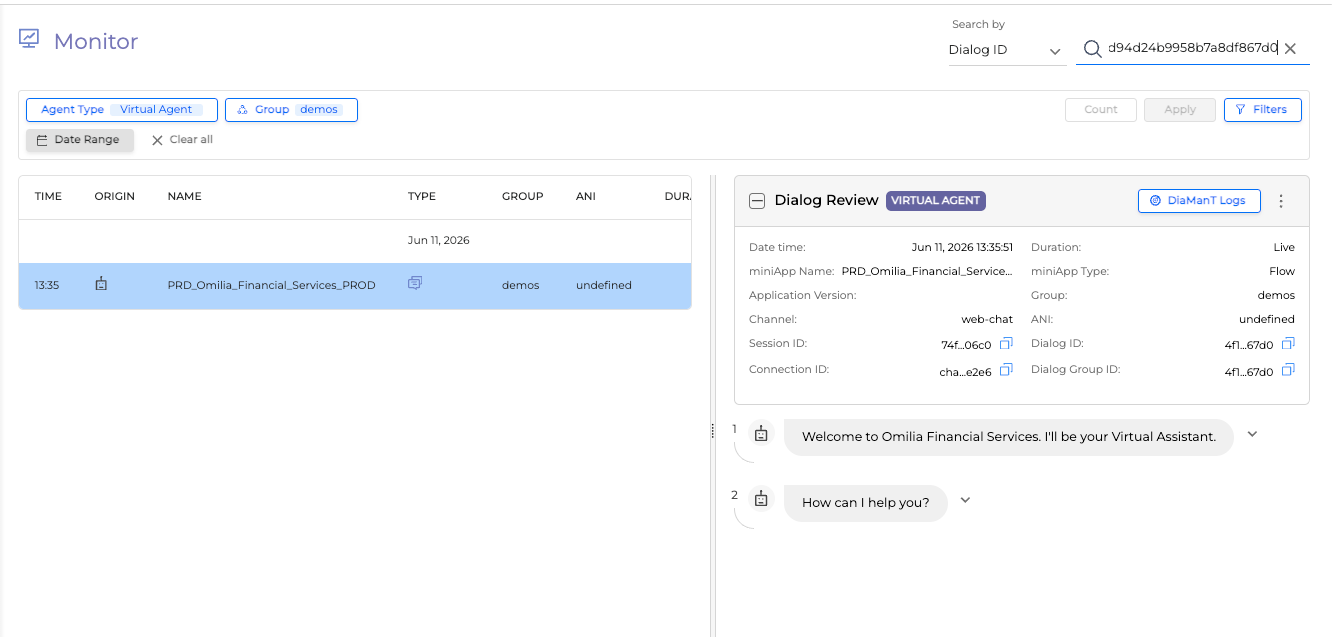Open the Agent Type Virtual Agent filter
This screenshot has width=1332, height=637.
pyautogui.click(x=122, y=110)
